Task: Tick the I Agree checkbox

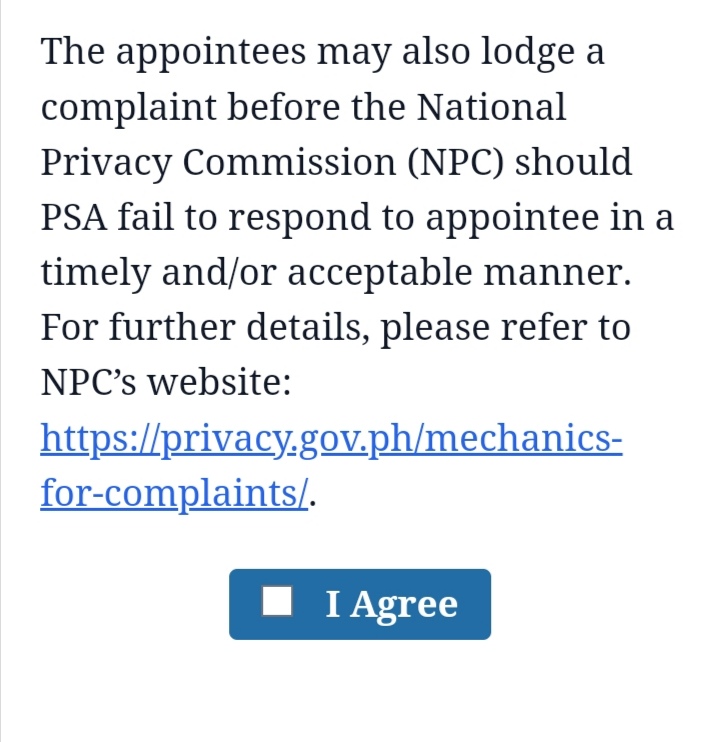Action: [x=277, y=601]
